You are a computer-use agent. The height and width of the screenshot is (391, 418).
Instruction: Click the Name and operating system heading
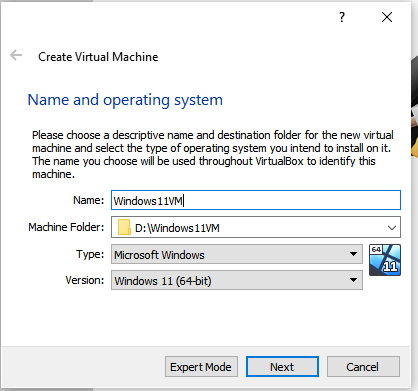pyautogui.click(x=125, y=100)
